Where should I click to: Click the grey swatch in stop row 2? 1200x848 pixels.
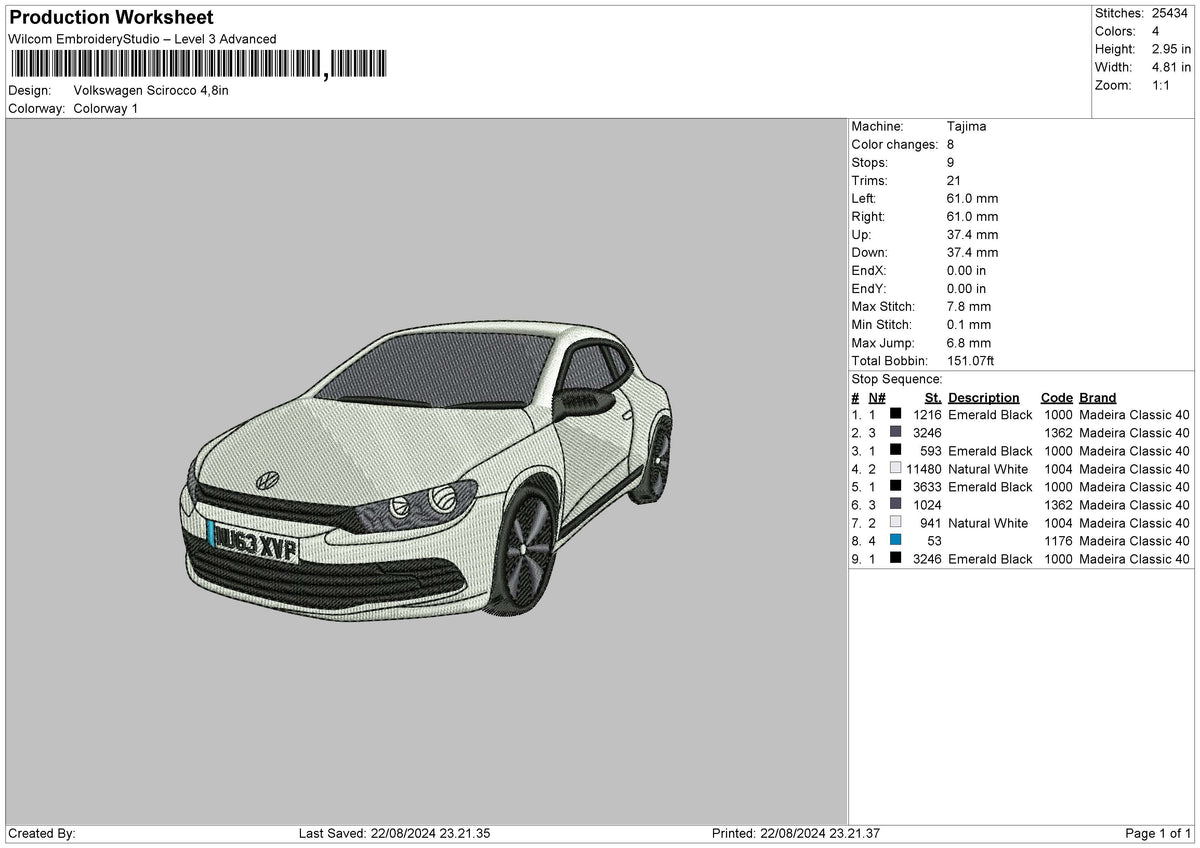pos(895,433)
